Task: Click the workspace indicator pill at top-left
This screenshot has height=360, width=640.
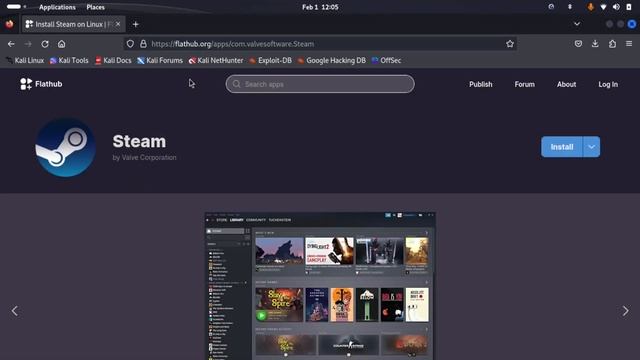Action: tap(14, 7)
